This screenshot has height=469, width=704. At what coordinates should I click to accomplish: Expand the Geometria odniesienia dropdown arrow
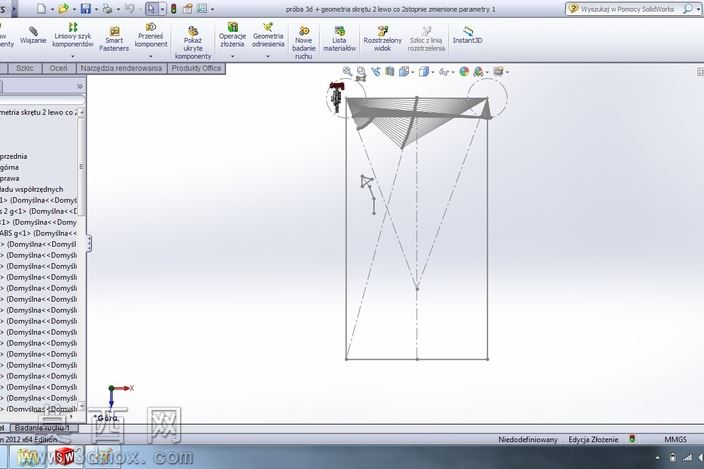(x=268, y=57)
